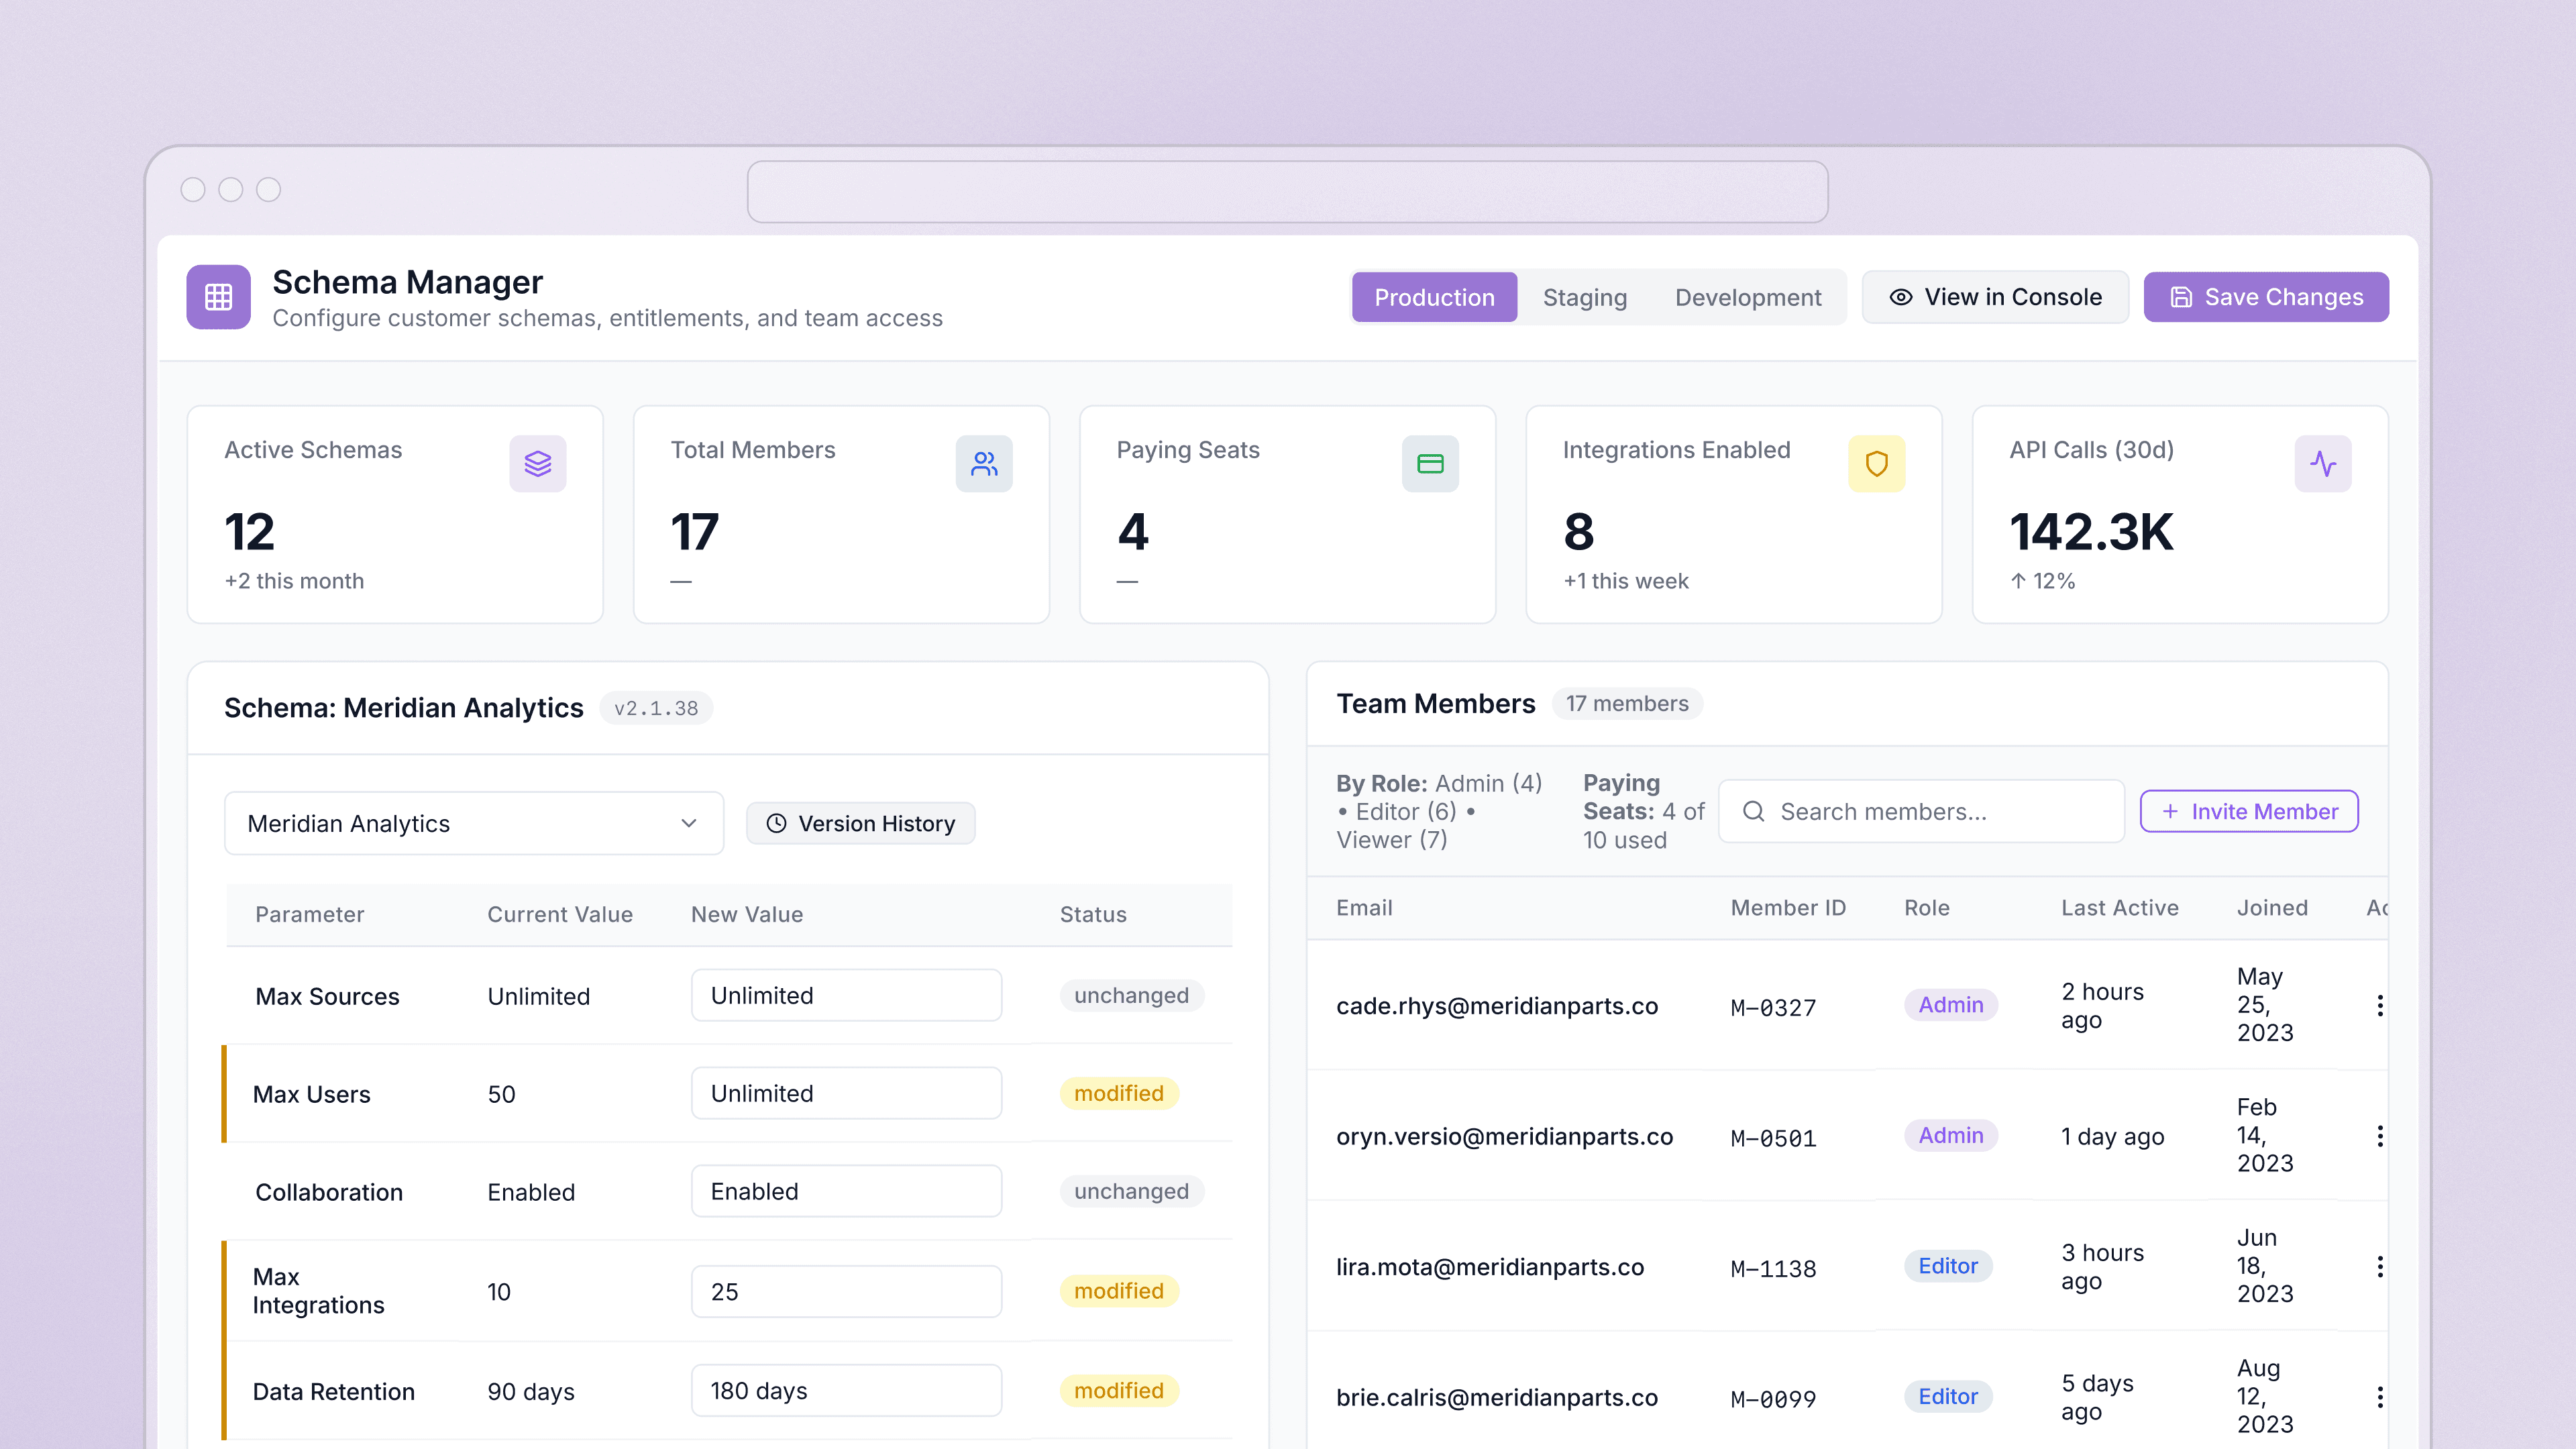The image size is (2576, 1449).
Task: Click the Admin role badge for cade.rhys
Action: point(1950,1004)
